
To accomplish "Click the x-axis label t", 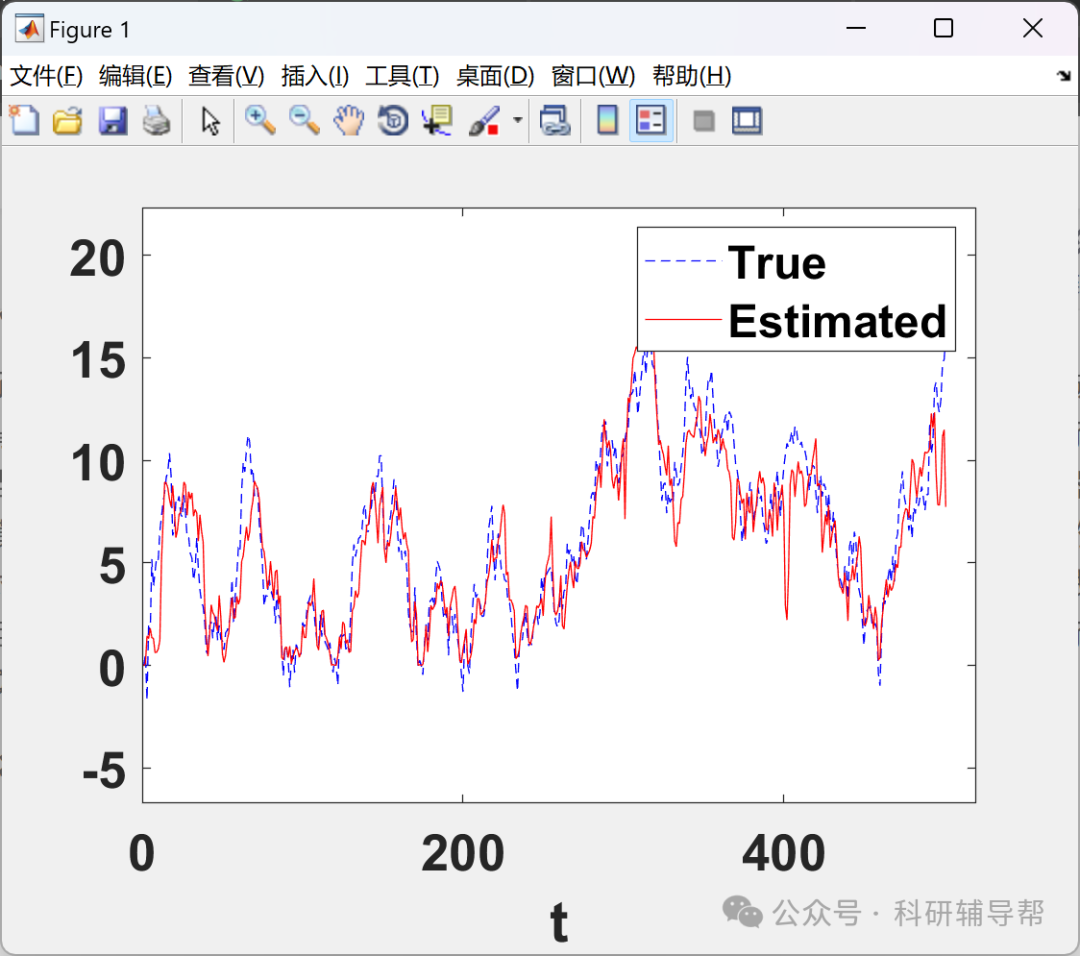I will [559, 922].
